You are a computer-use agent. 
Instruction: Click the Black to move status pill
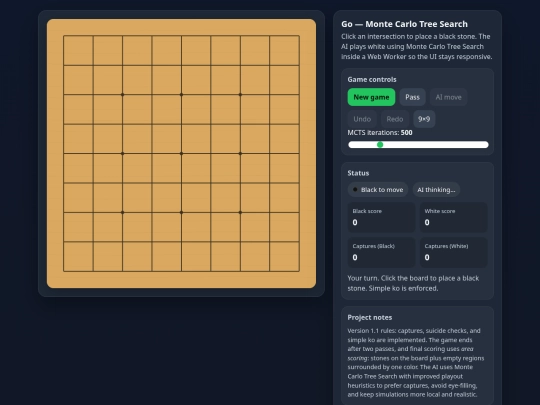pyautogui.click(x=378, y=190)
